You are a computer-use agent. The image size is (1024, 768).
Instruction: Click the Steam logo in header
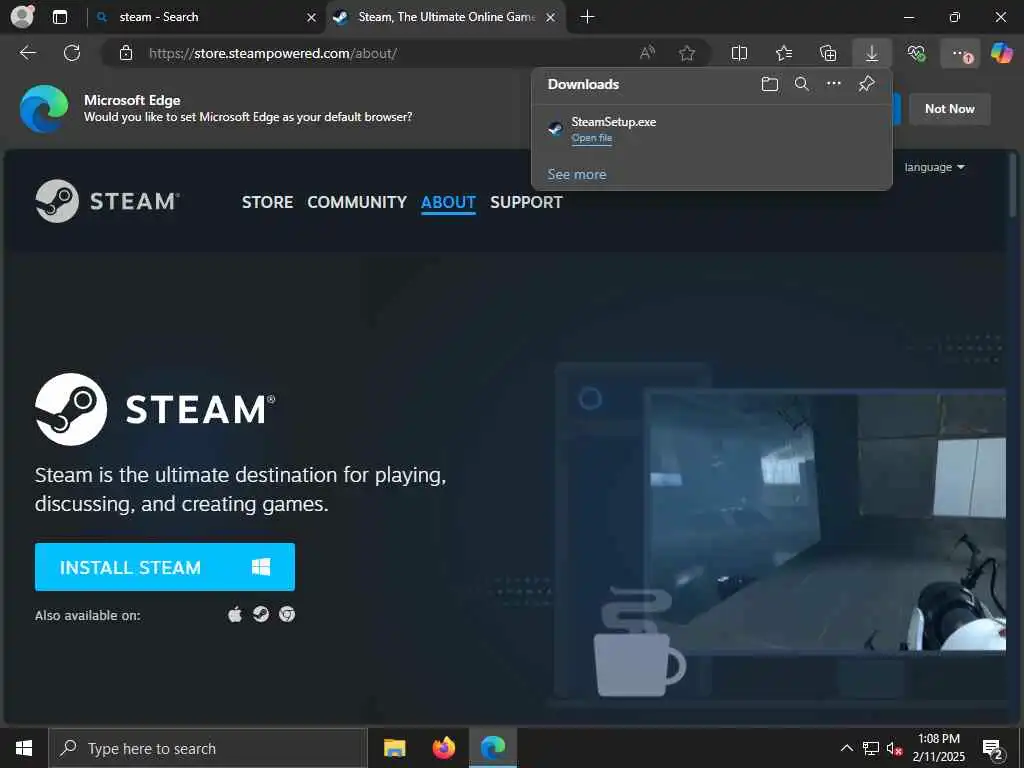tap(108, 201)
